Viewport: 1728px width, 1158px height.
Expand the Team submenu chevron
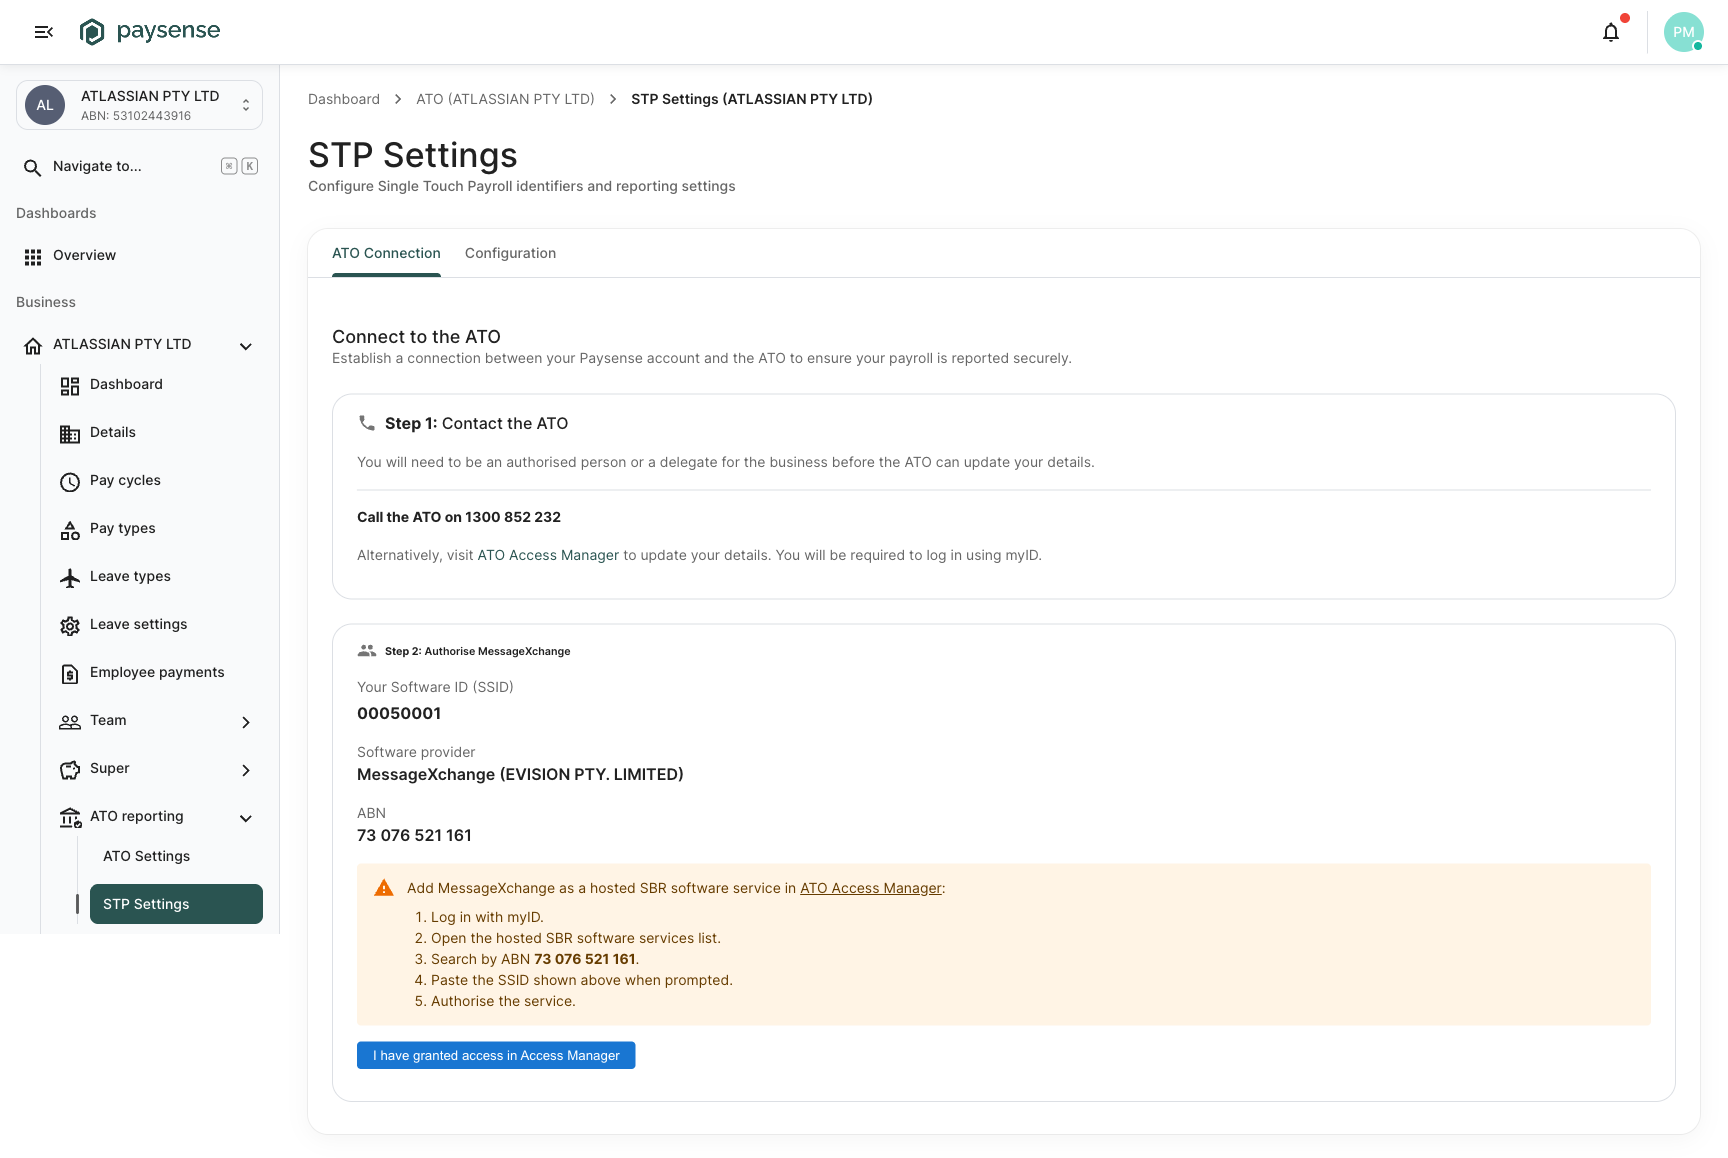tap(246, 722)
